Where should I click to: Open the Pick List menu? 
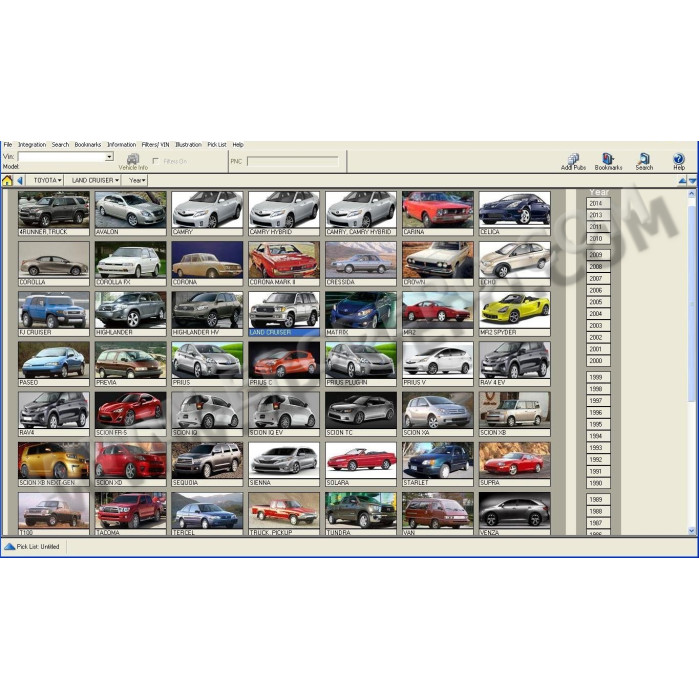tap(217, 145)
